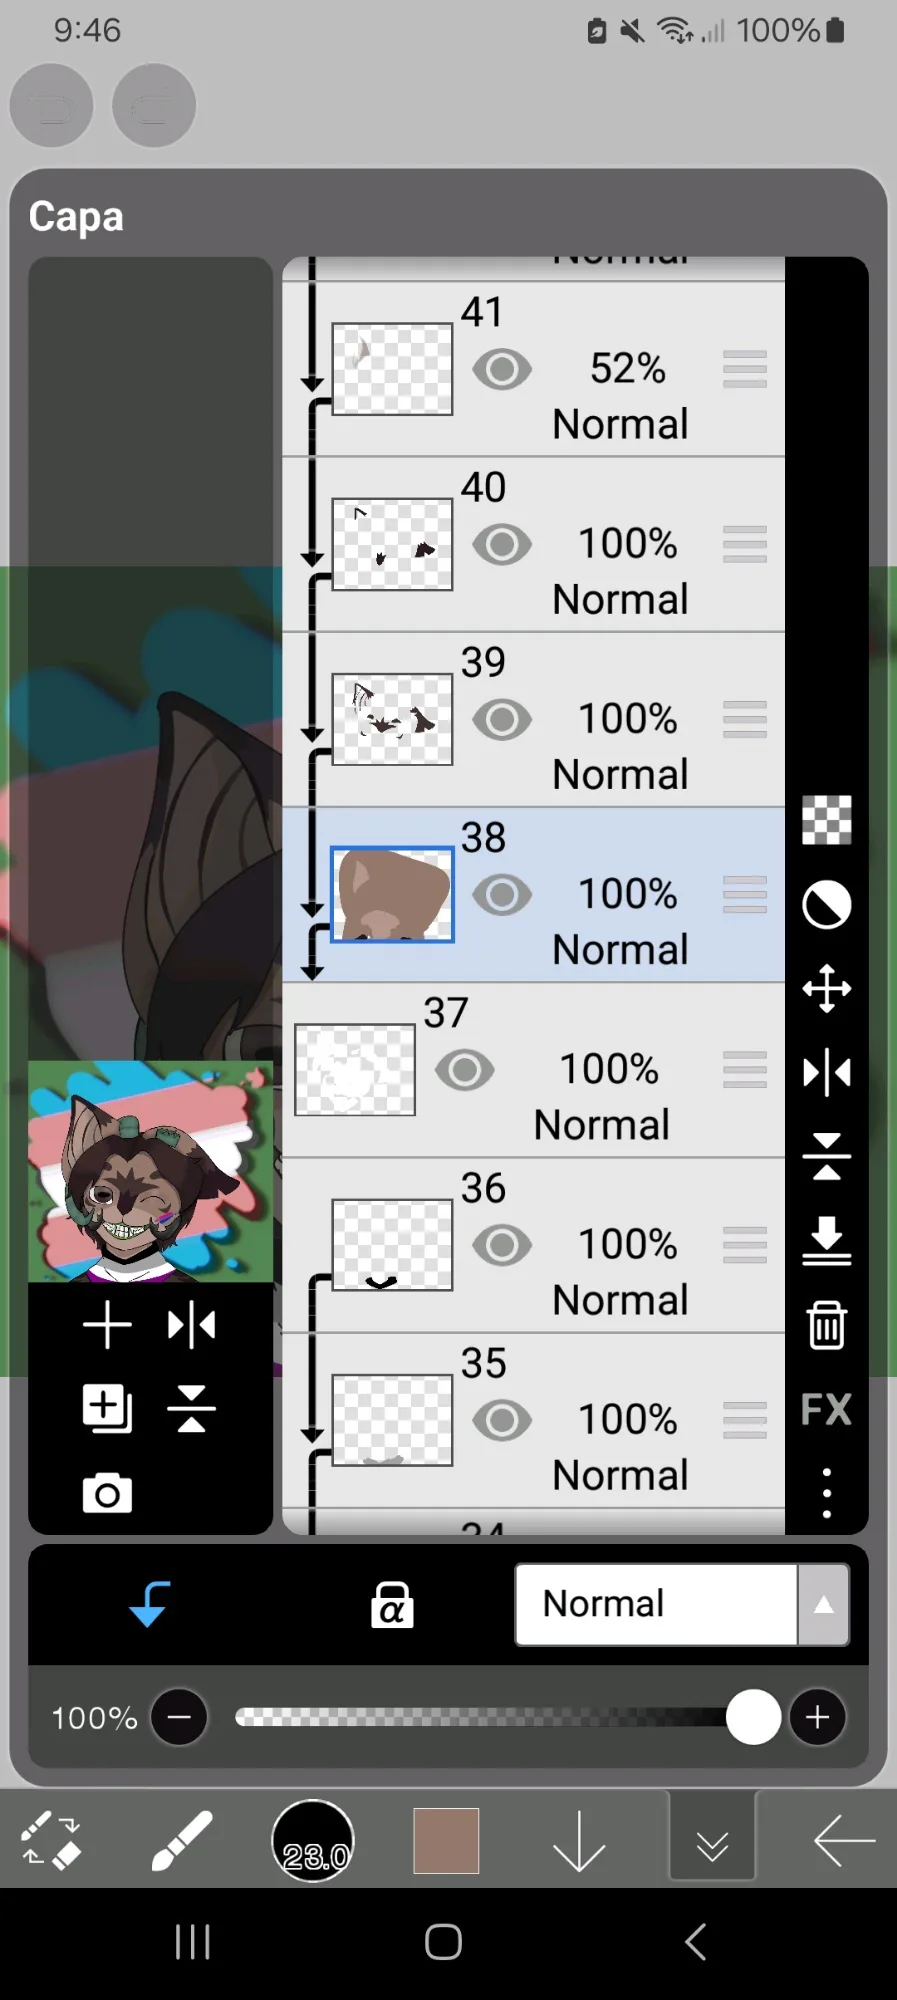Open the brown color swatch
The height and width of the screenshot is (2000, 897).
click(446, 1840)
